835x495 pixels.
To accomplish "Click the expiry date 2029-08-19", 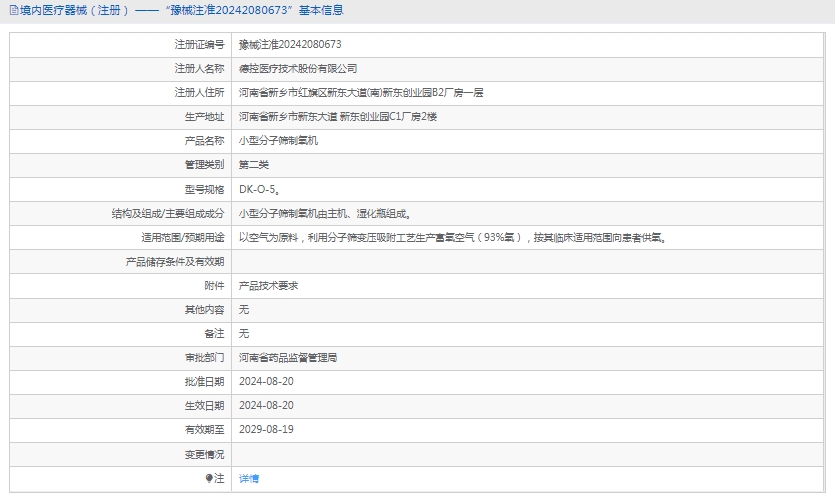I will (x=266, y=430).
